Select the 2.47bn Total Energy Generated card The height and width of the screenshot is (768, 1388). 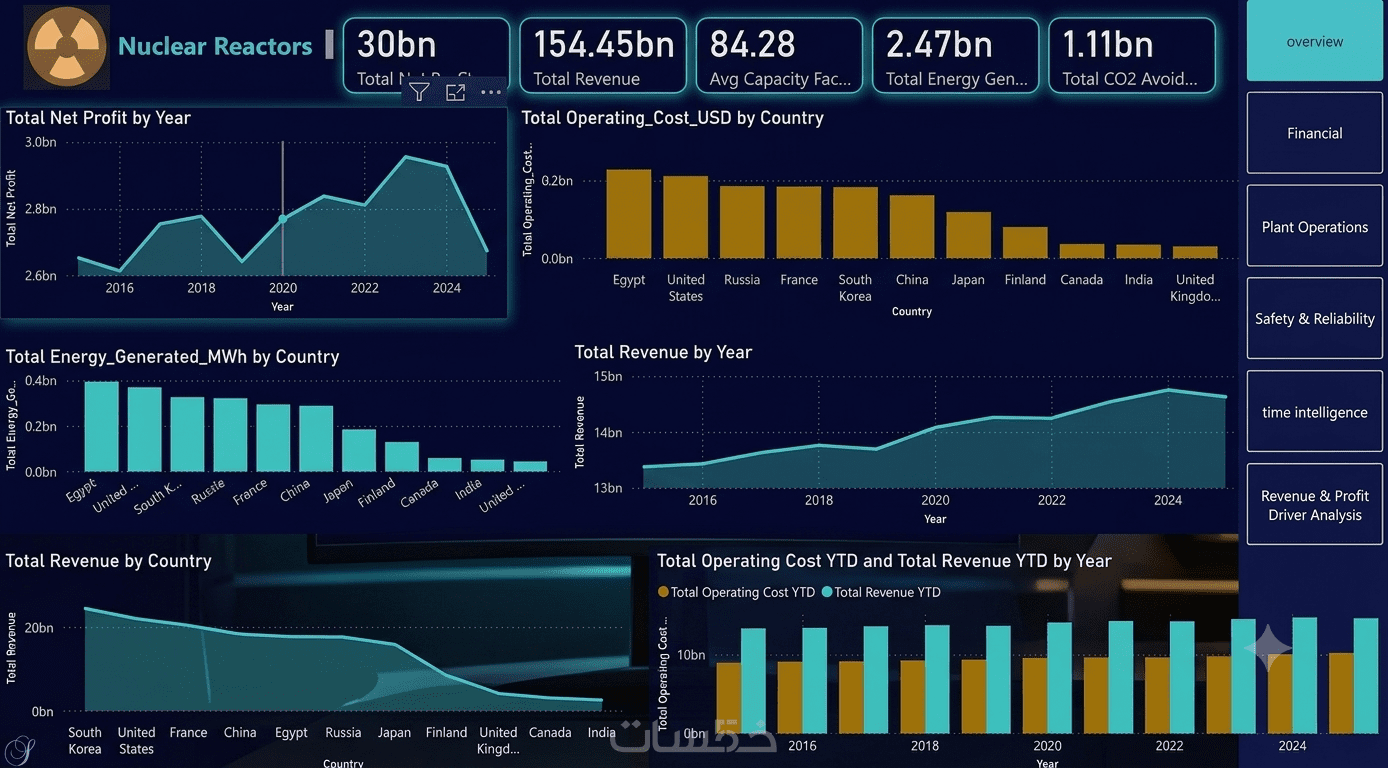point(955,56)
